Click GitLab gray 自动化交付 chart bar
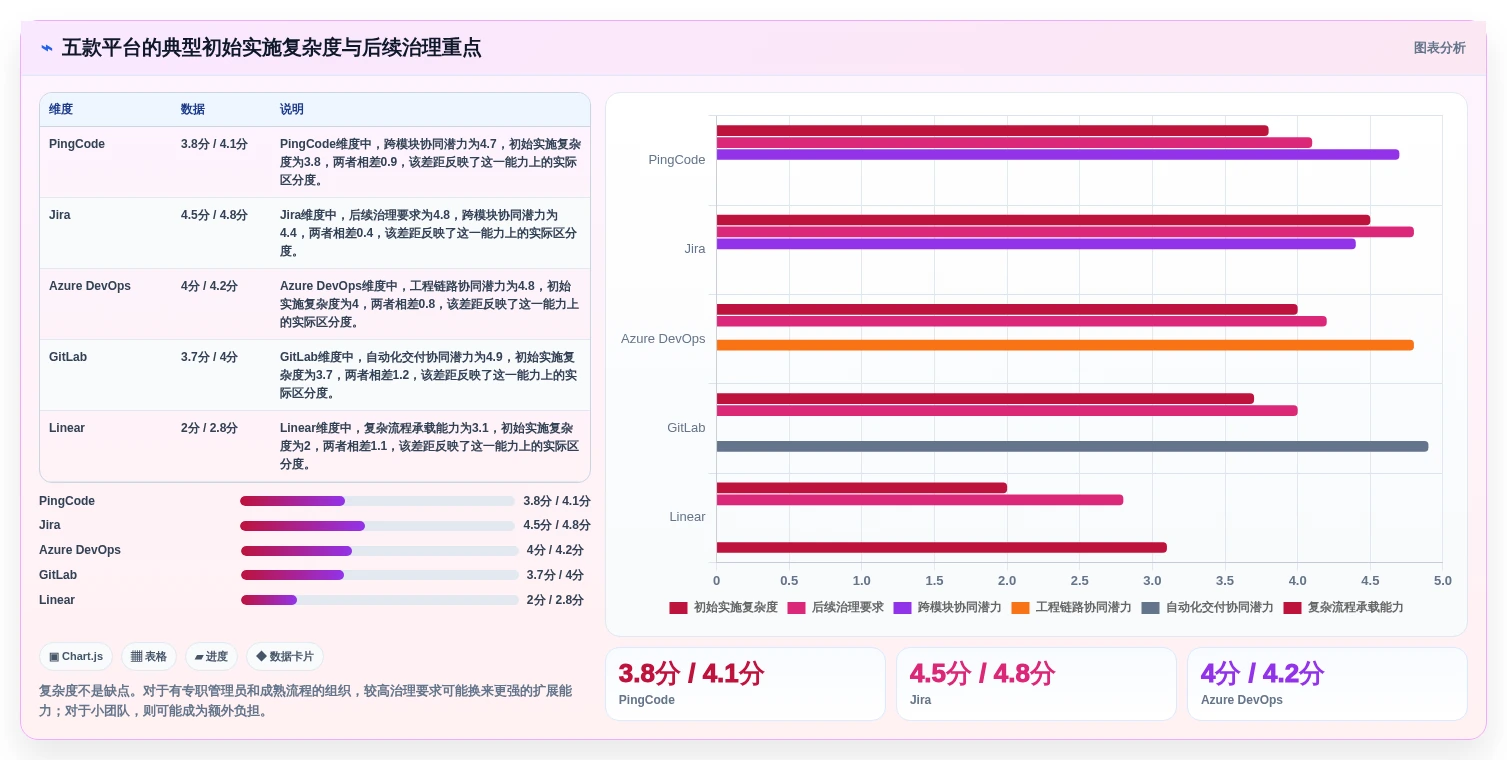 [1072, 447]
